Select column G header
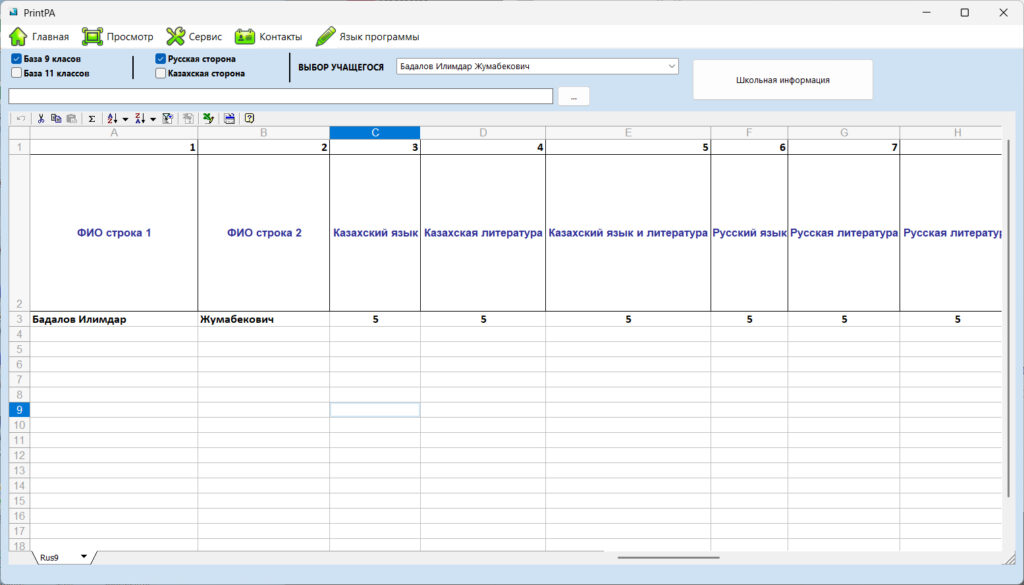The height and width of the screenshot is (585, 1024). point(844,133)
